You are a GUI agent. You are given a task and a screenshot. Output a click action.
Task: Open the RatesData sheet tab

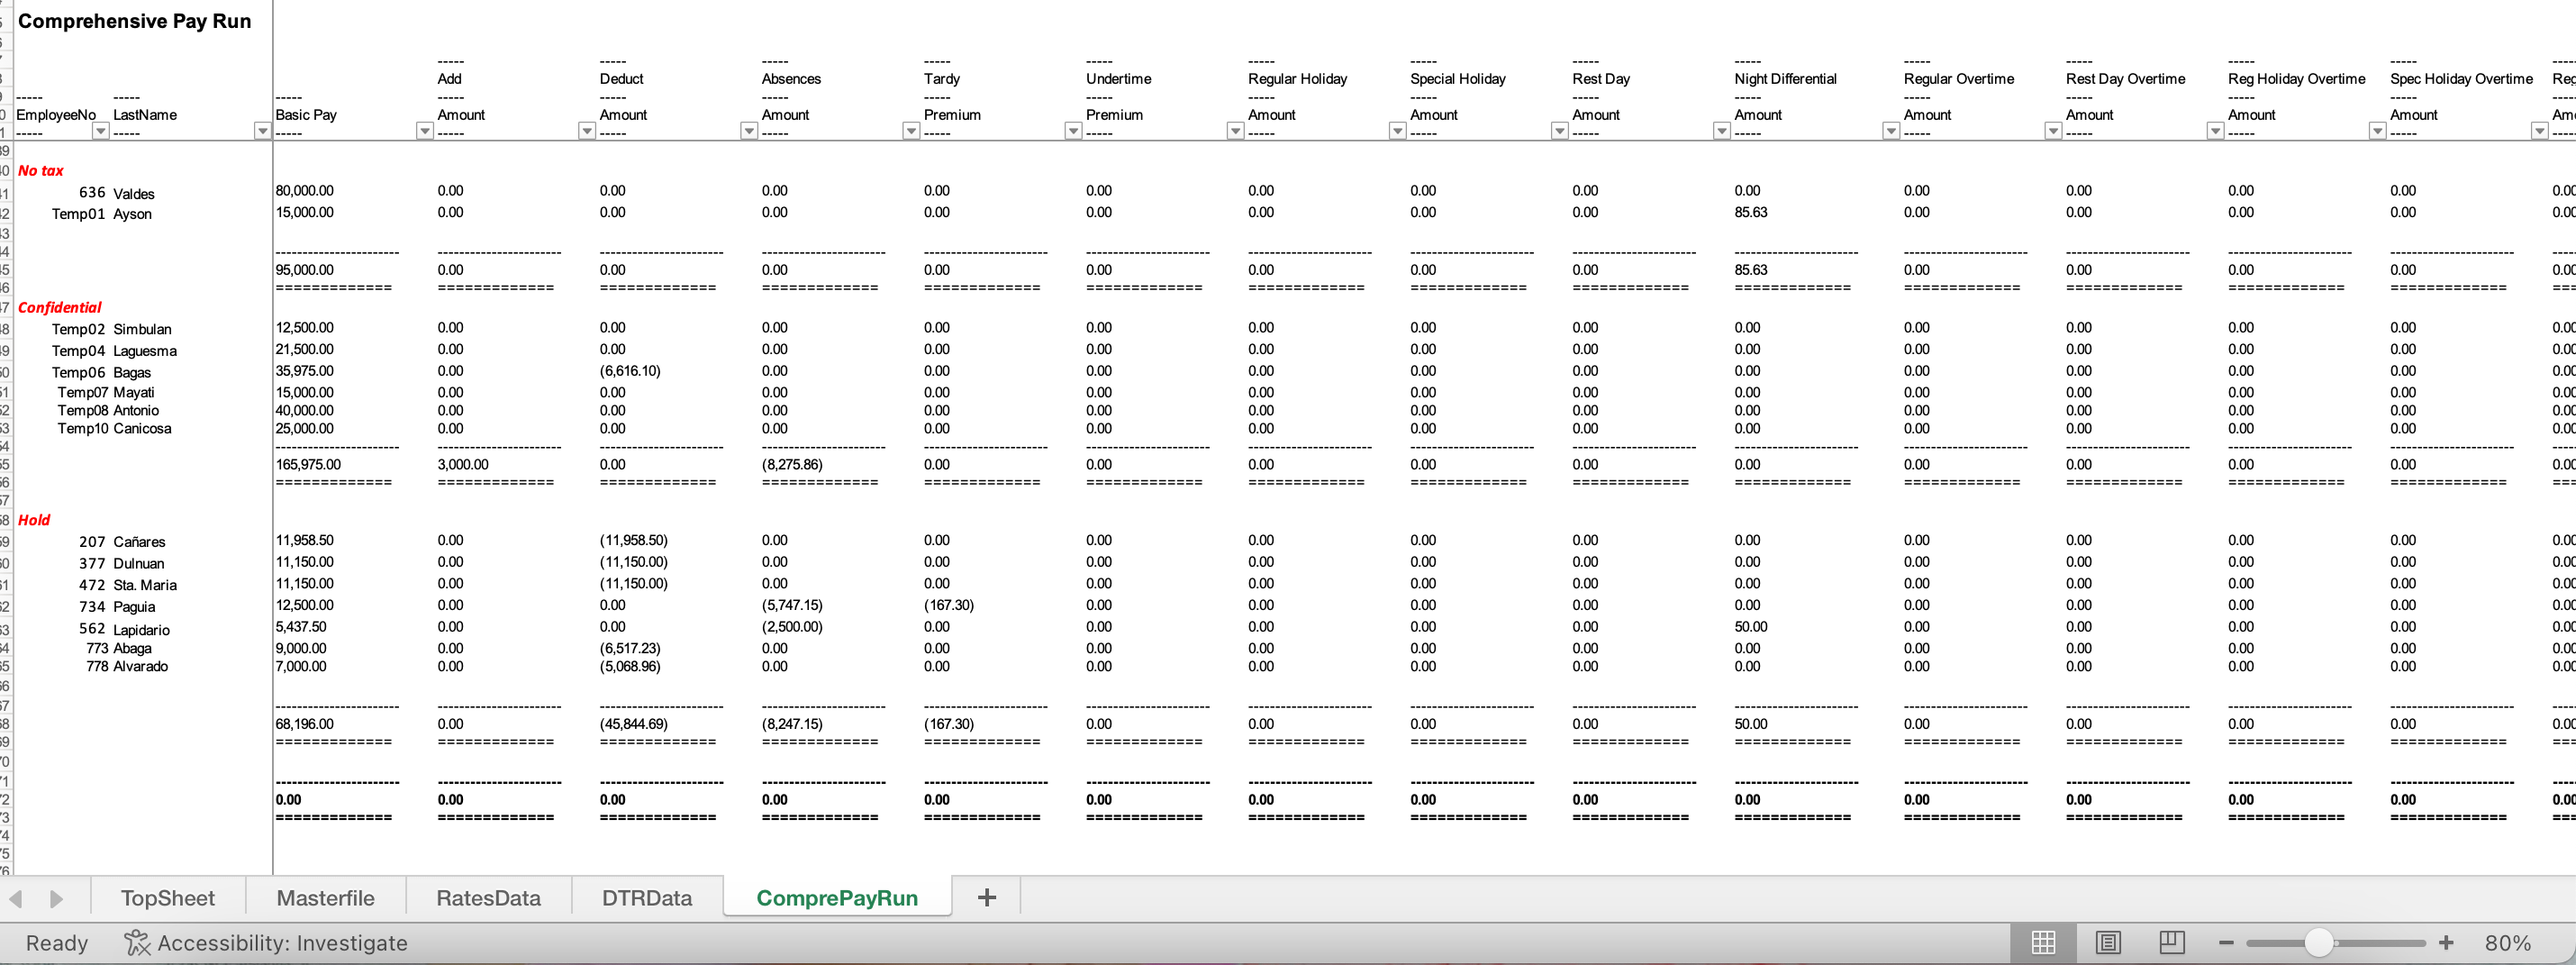point(488,898)
